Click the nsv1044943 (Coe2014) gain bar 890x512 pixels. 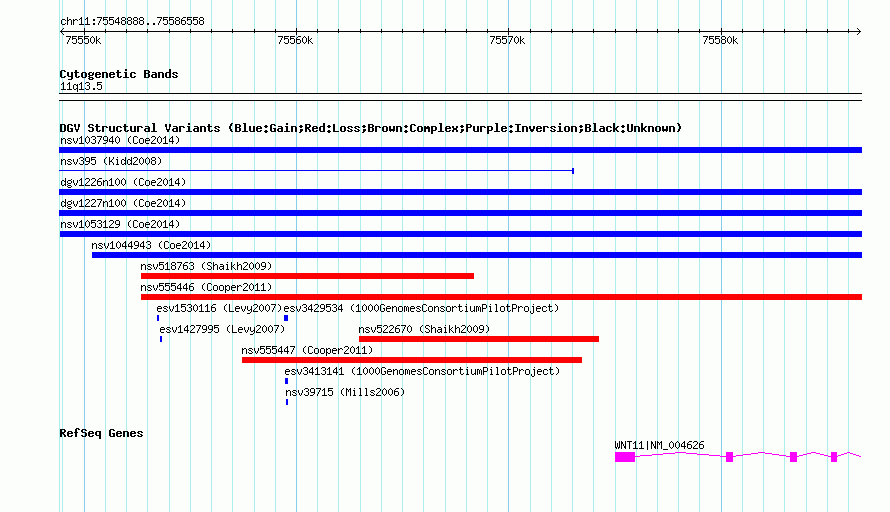477,255
